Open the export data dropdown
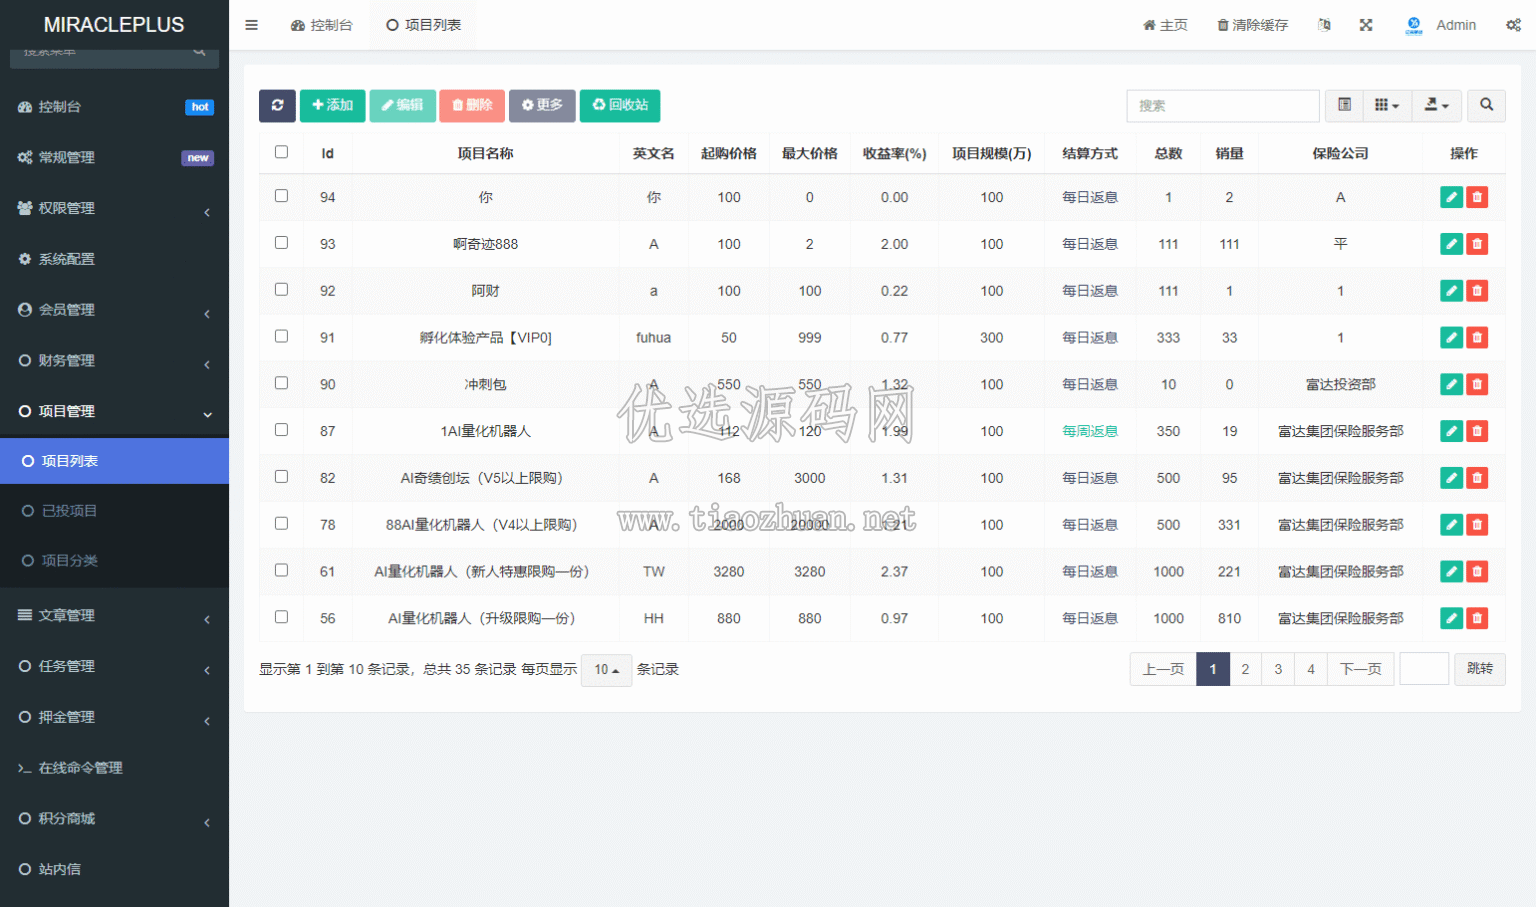 click(x=1437, y=105)
